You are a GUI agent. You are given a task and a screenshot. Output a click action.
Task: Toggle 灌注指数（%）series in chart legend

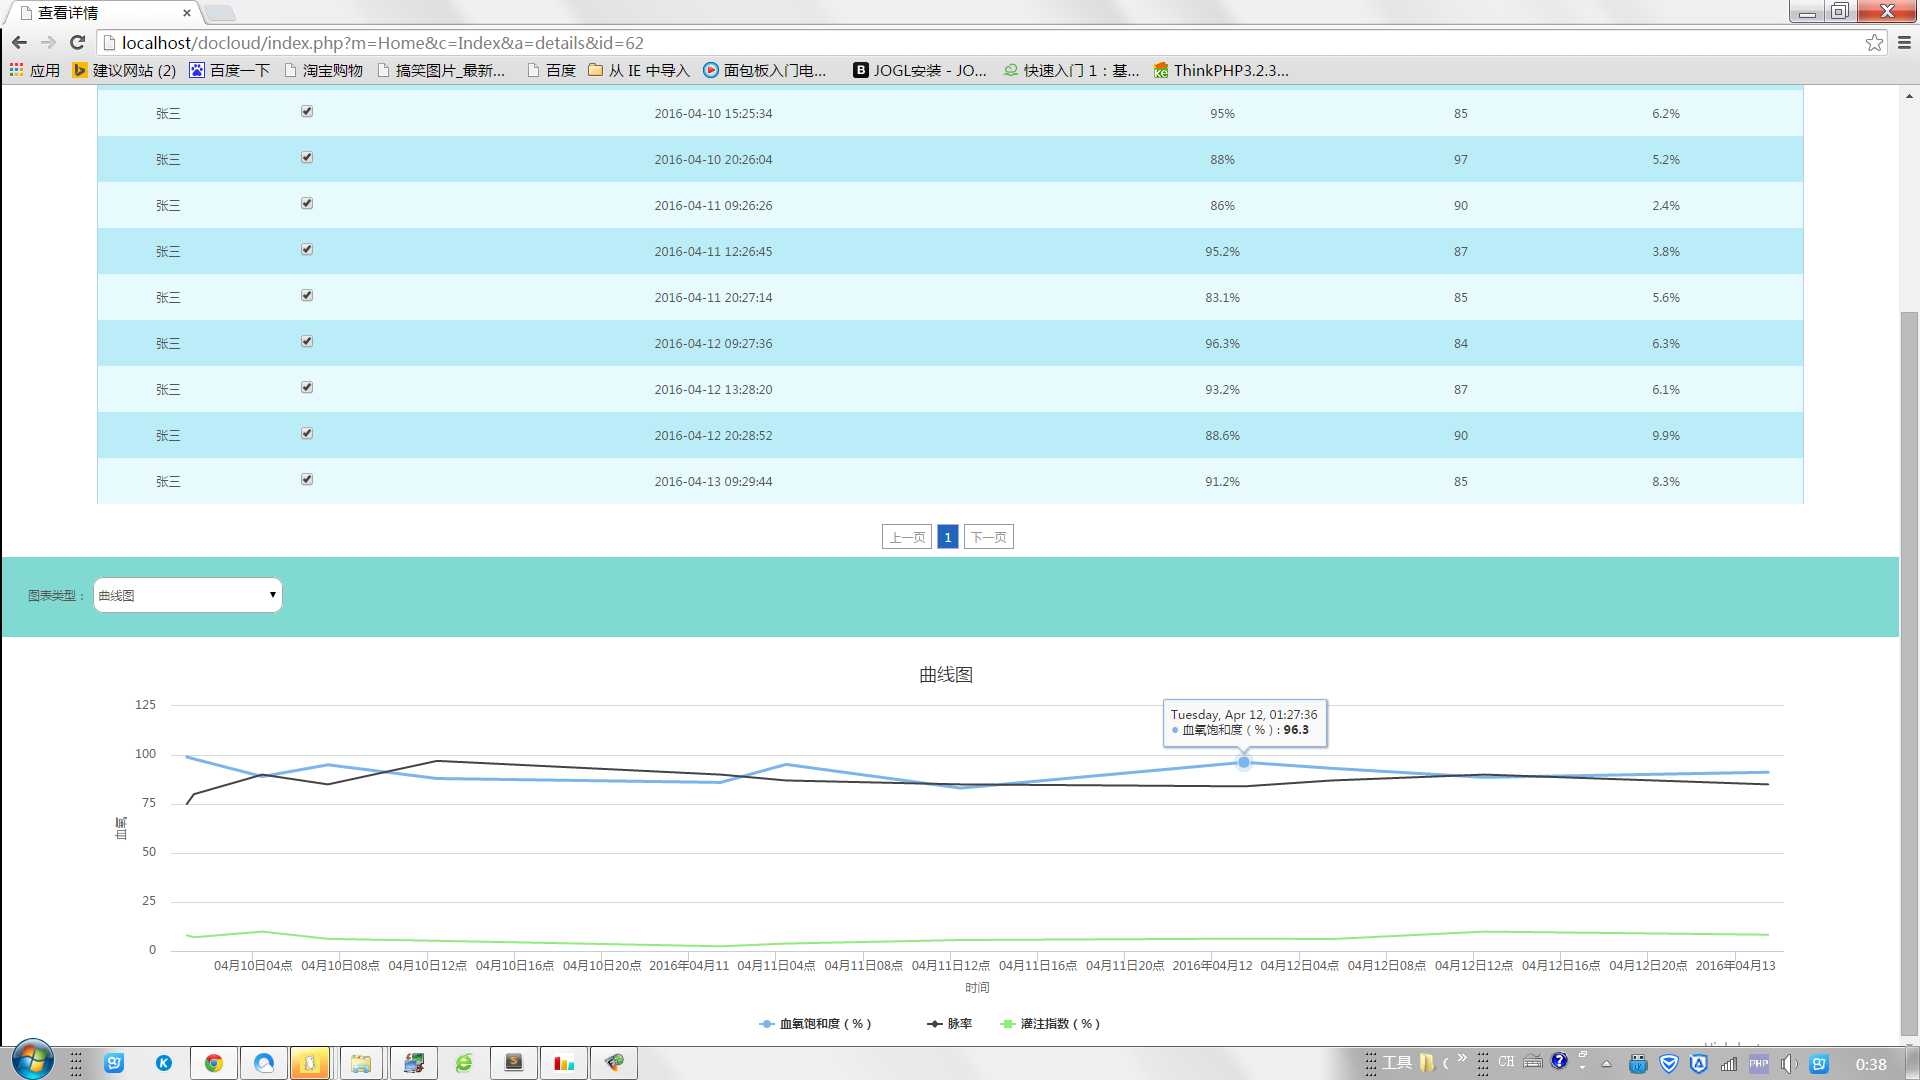pos(1050,1024)
